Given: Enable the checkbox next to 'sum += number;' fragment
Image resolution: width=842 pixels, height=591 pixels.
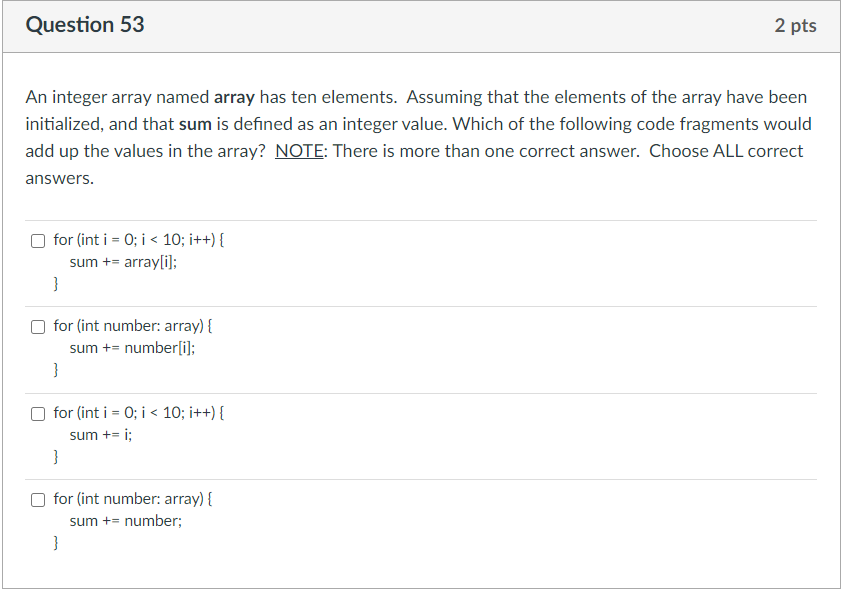Looking at the screenshot, I should click(37, 498).
